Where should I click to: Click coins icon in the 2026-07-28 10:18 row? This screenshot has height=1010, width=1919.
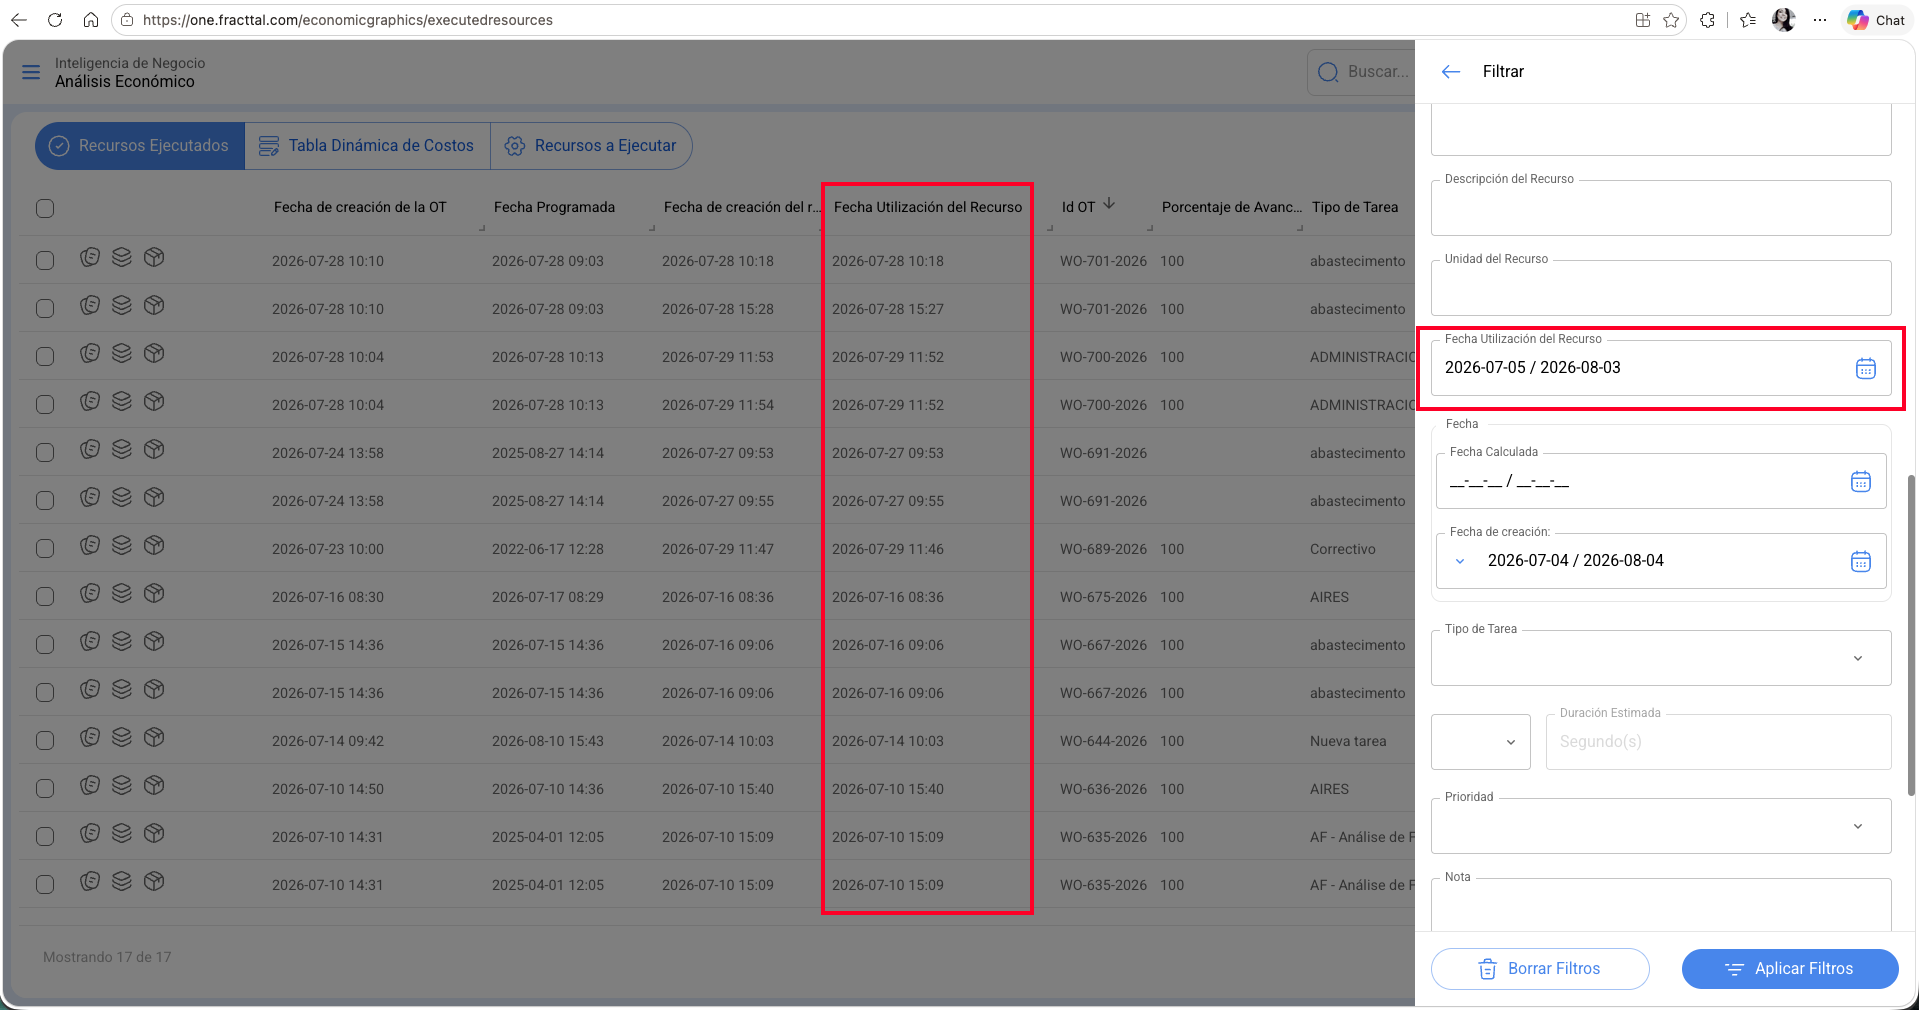pos(90,258)
